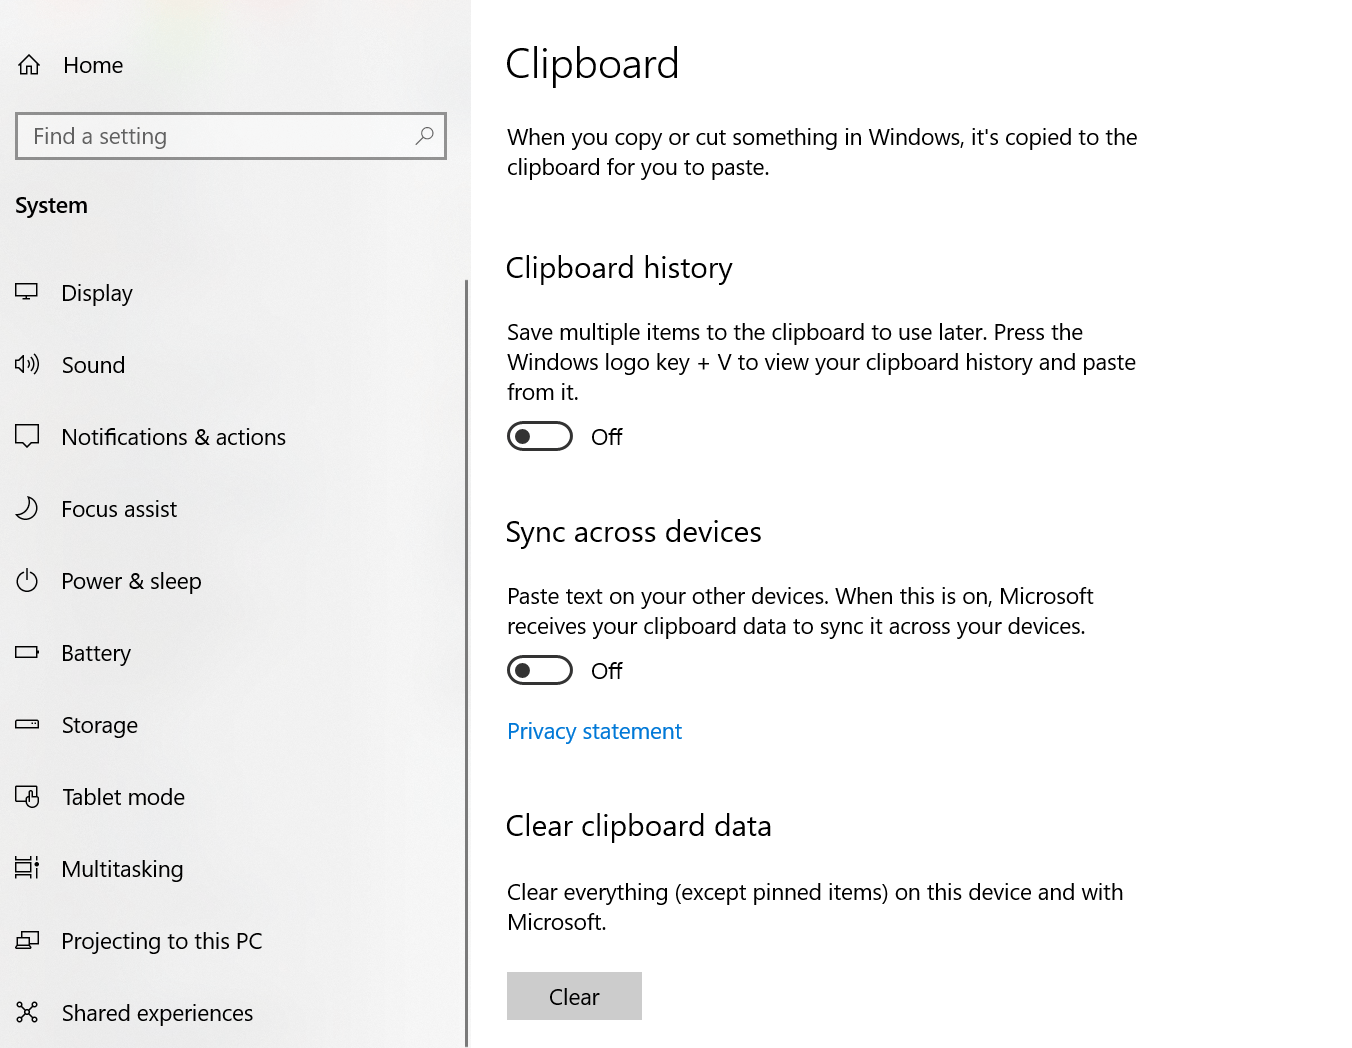Turn on Sync across devices

pos(539,670)
